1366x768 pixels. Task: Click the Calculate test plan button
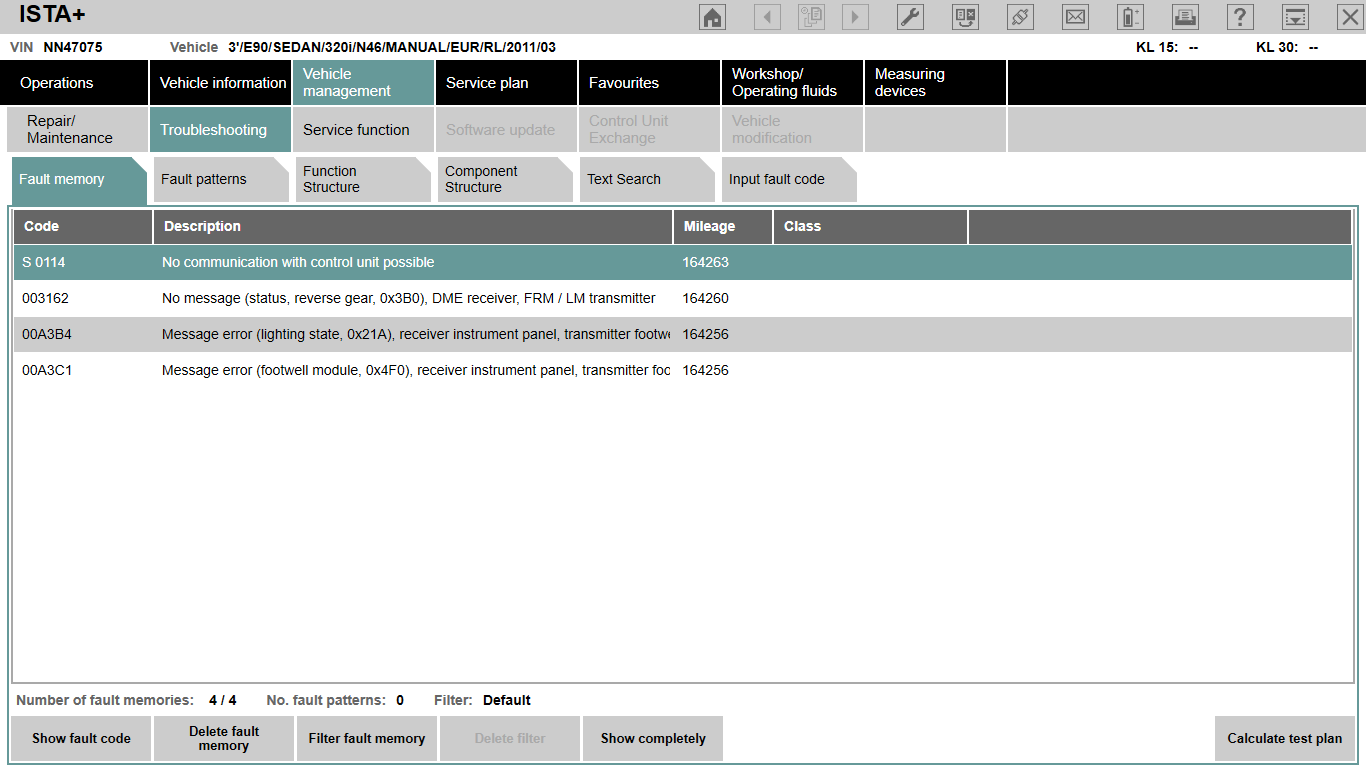pos(1285,739)
